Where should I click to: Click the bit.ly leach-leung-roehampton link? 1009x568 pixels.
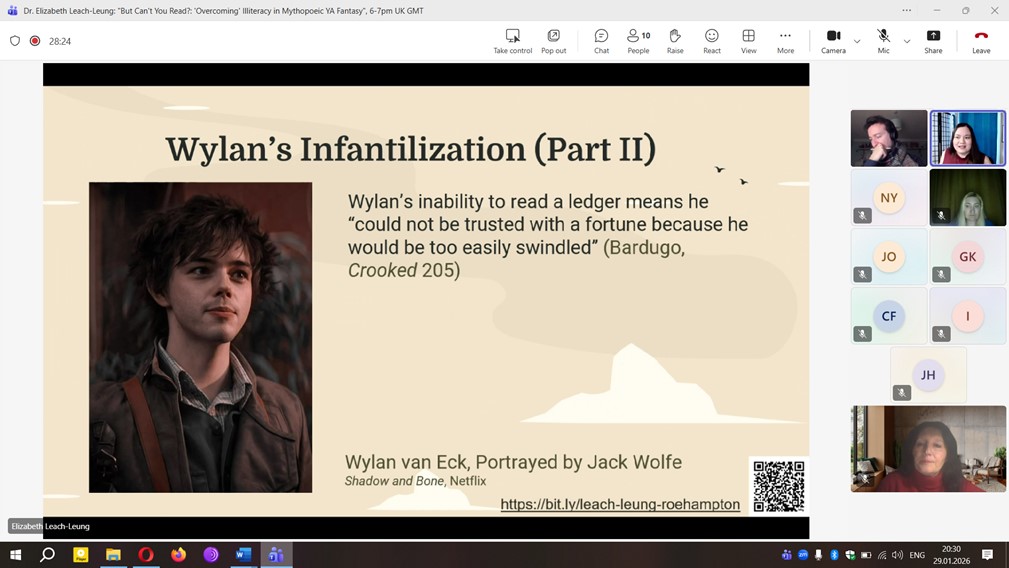[620, 505]
